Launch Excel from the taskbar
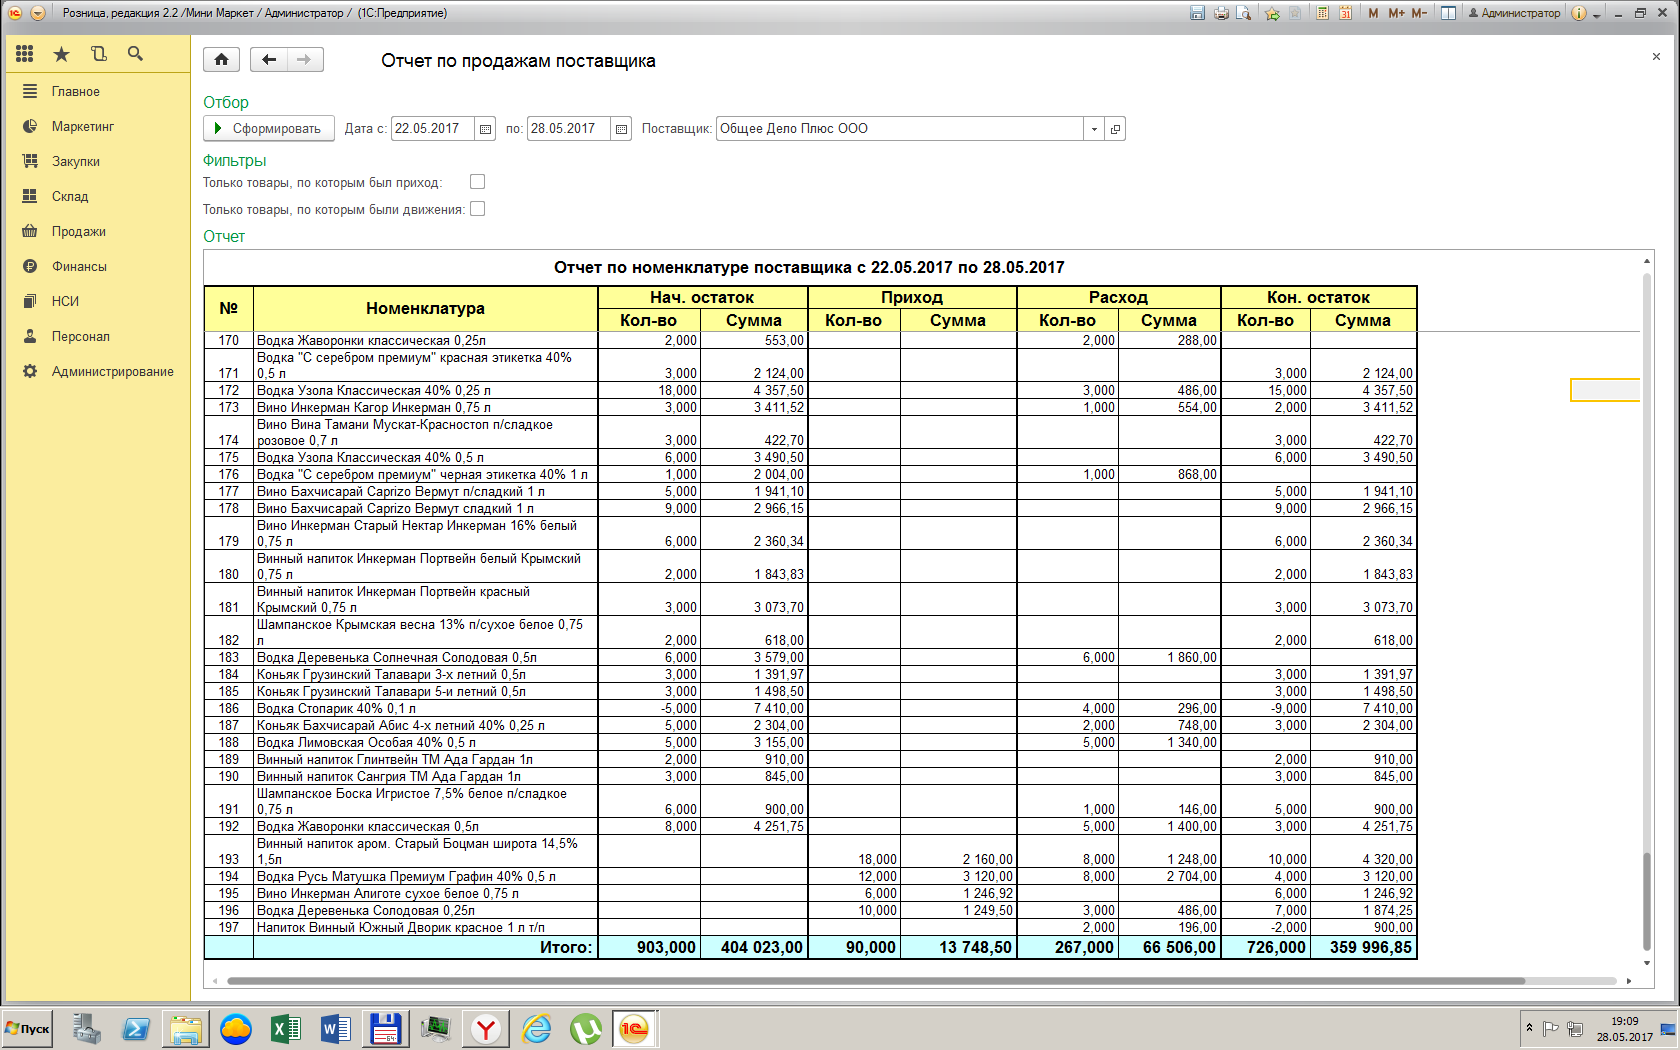This screenshot has height=1050, width=1680. point(286,1029)
